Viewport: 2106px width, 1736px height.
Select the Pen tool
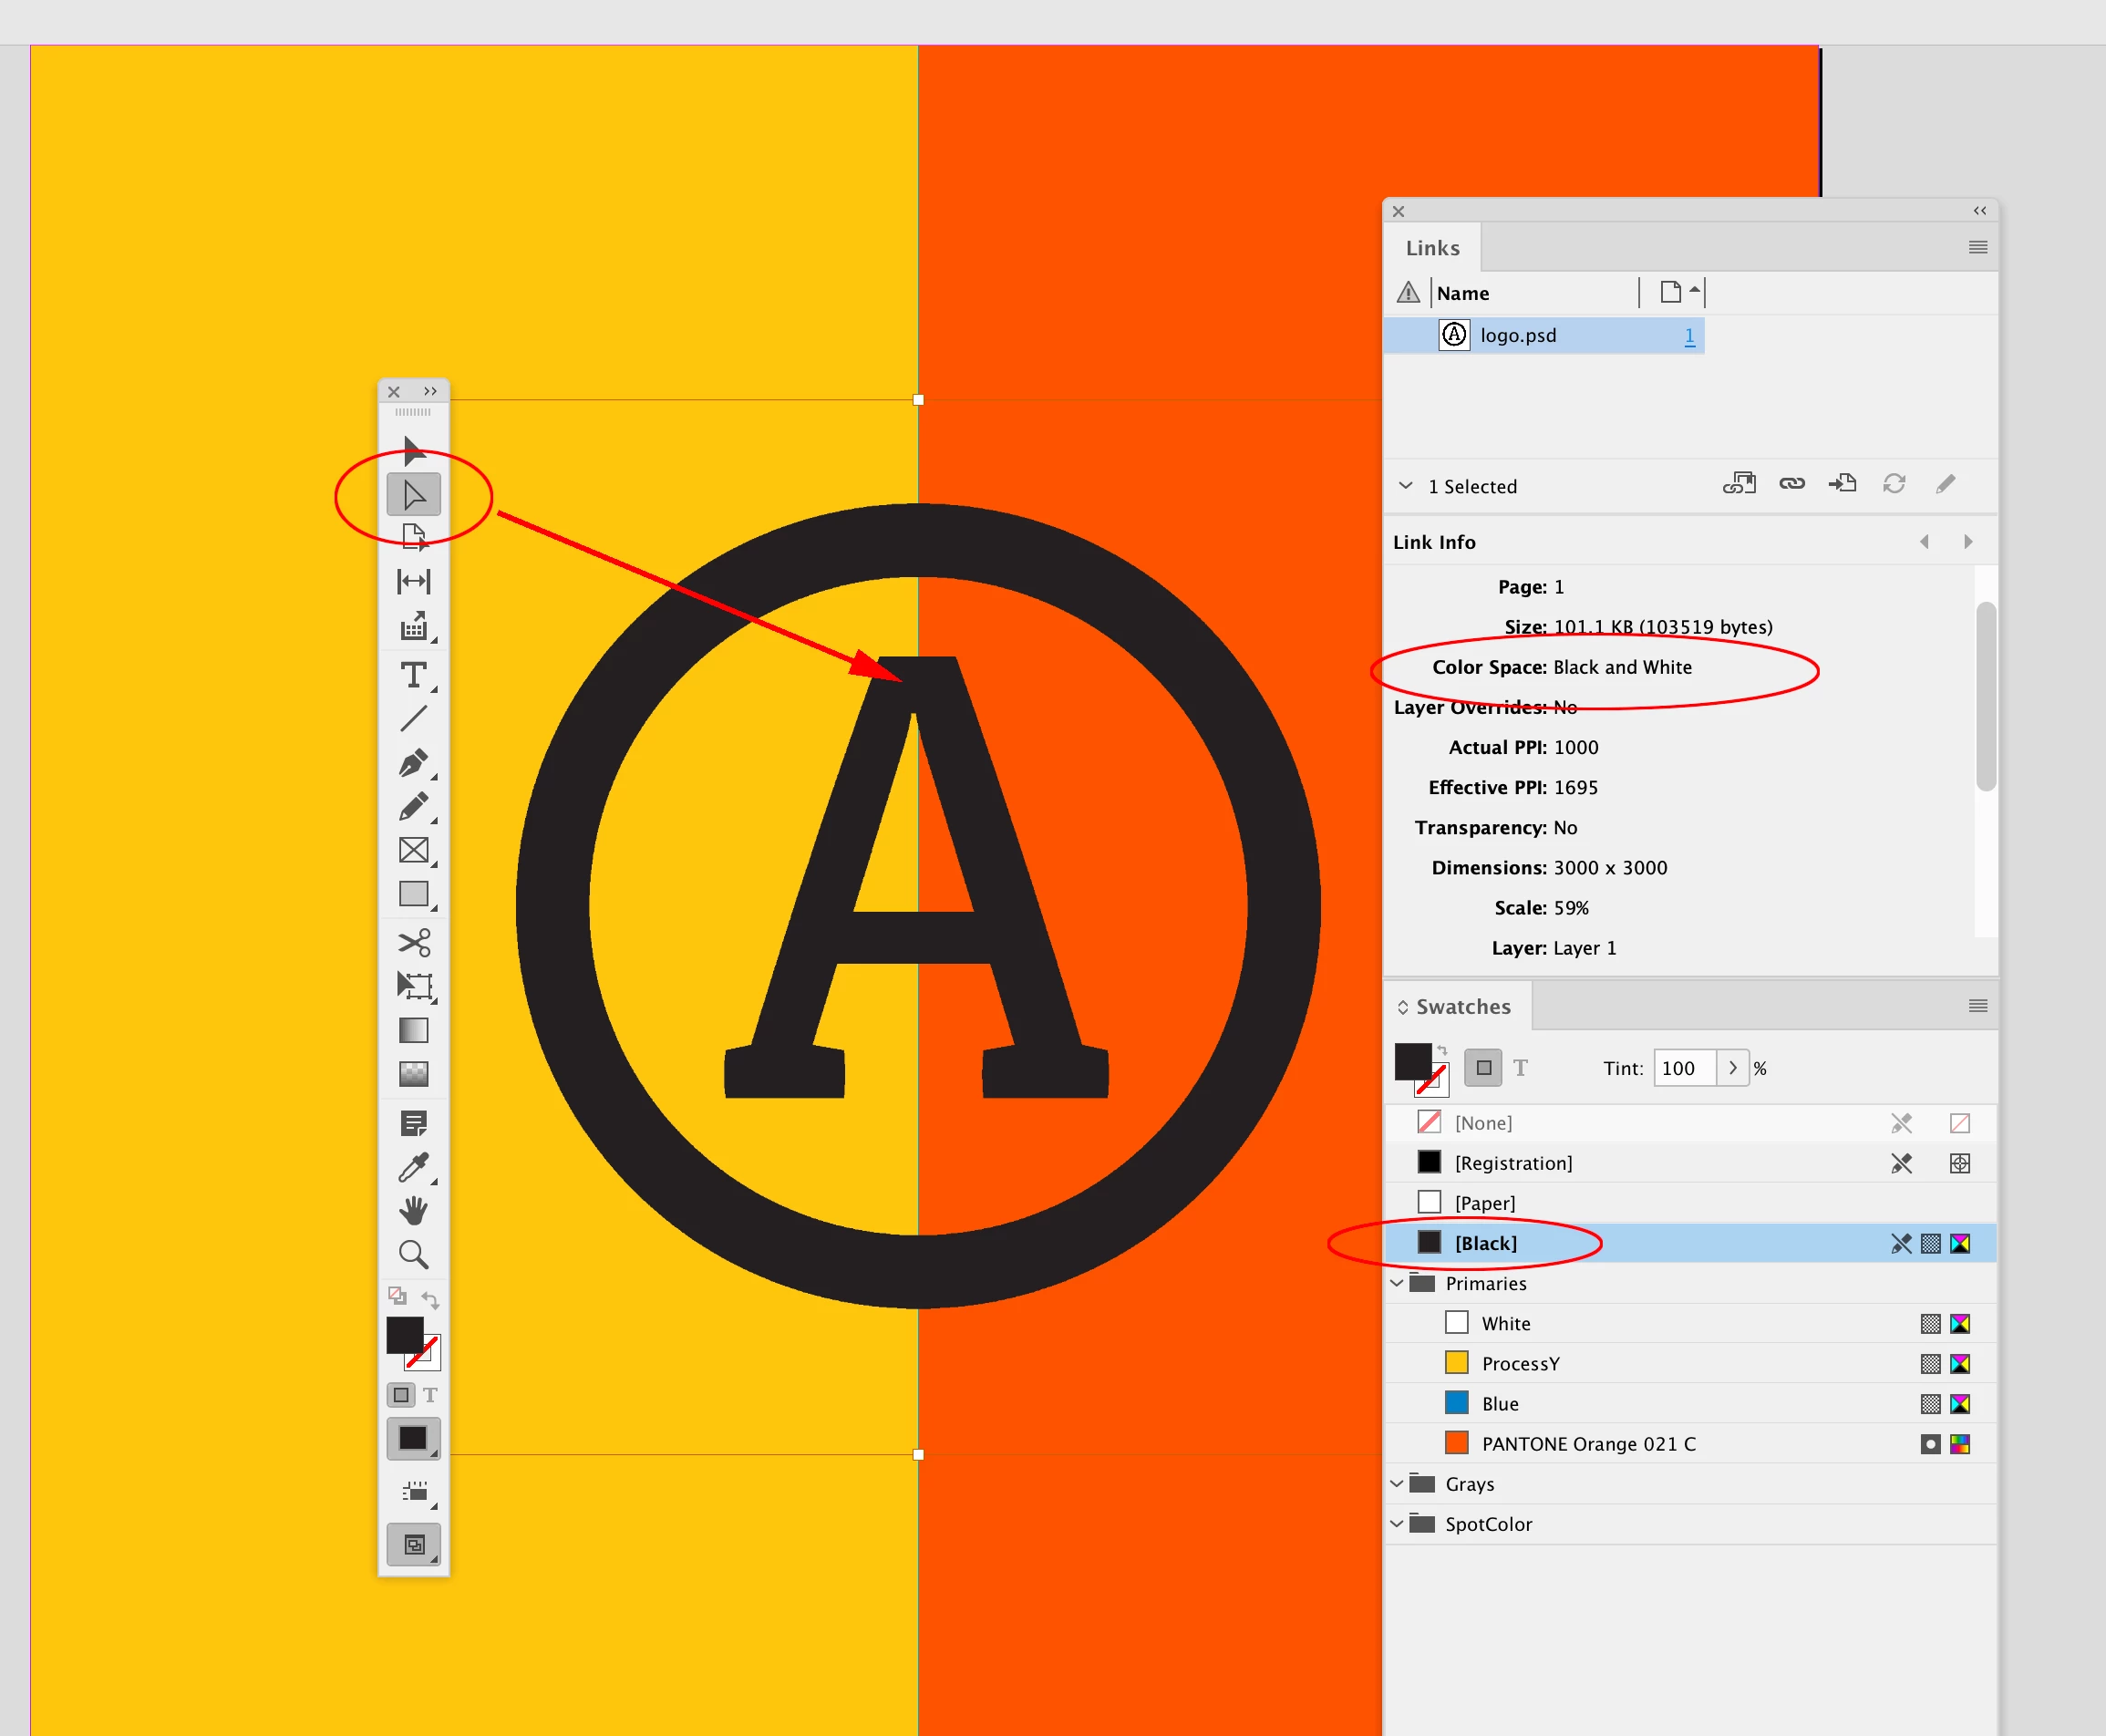(413, 763)
